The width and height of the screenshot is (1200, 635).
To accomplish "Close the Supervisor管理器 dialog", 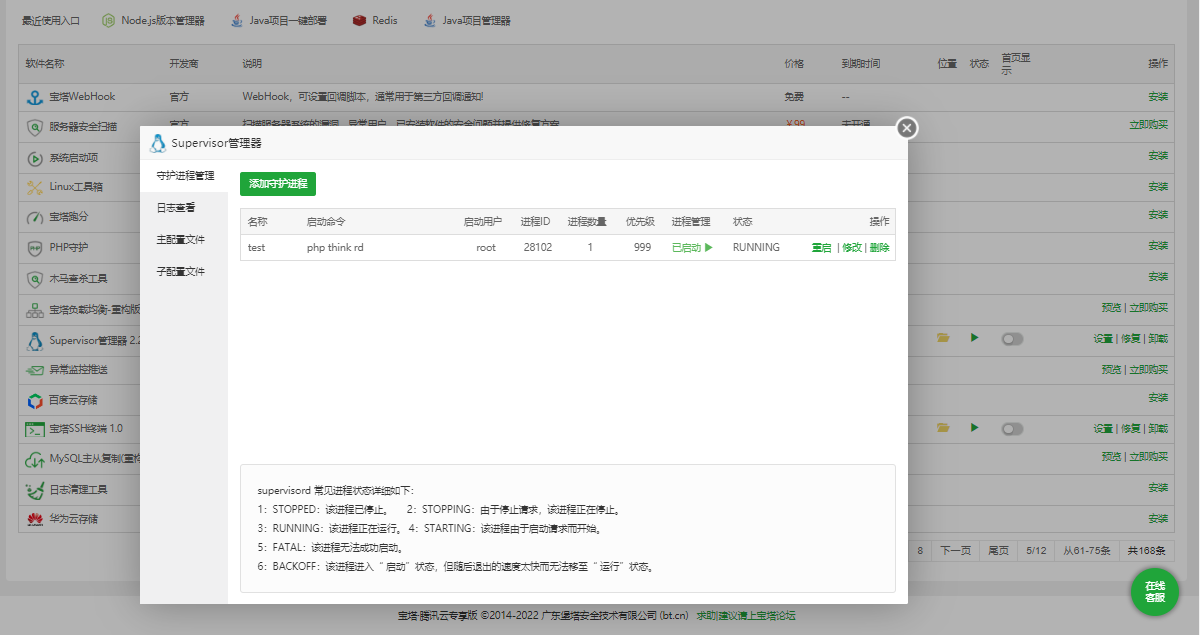I will pyautogui.click(x=906, y=128).
